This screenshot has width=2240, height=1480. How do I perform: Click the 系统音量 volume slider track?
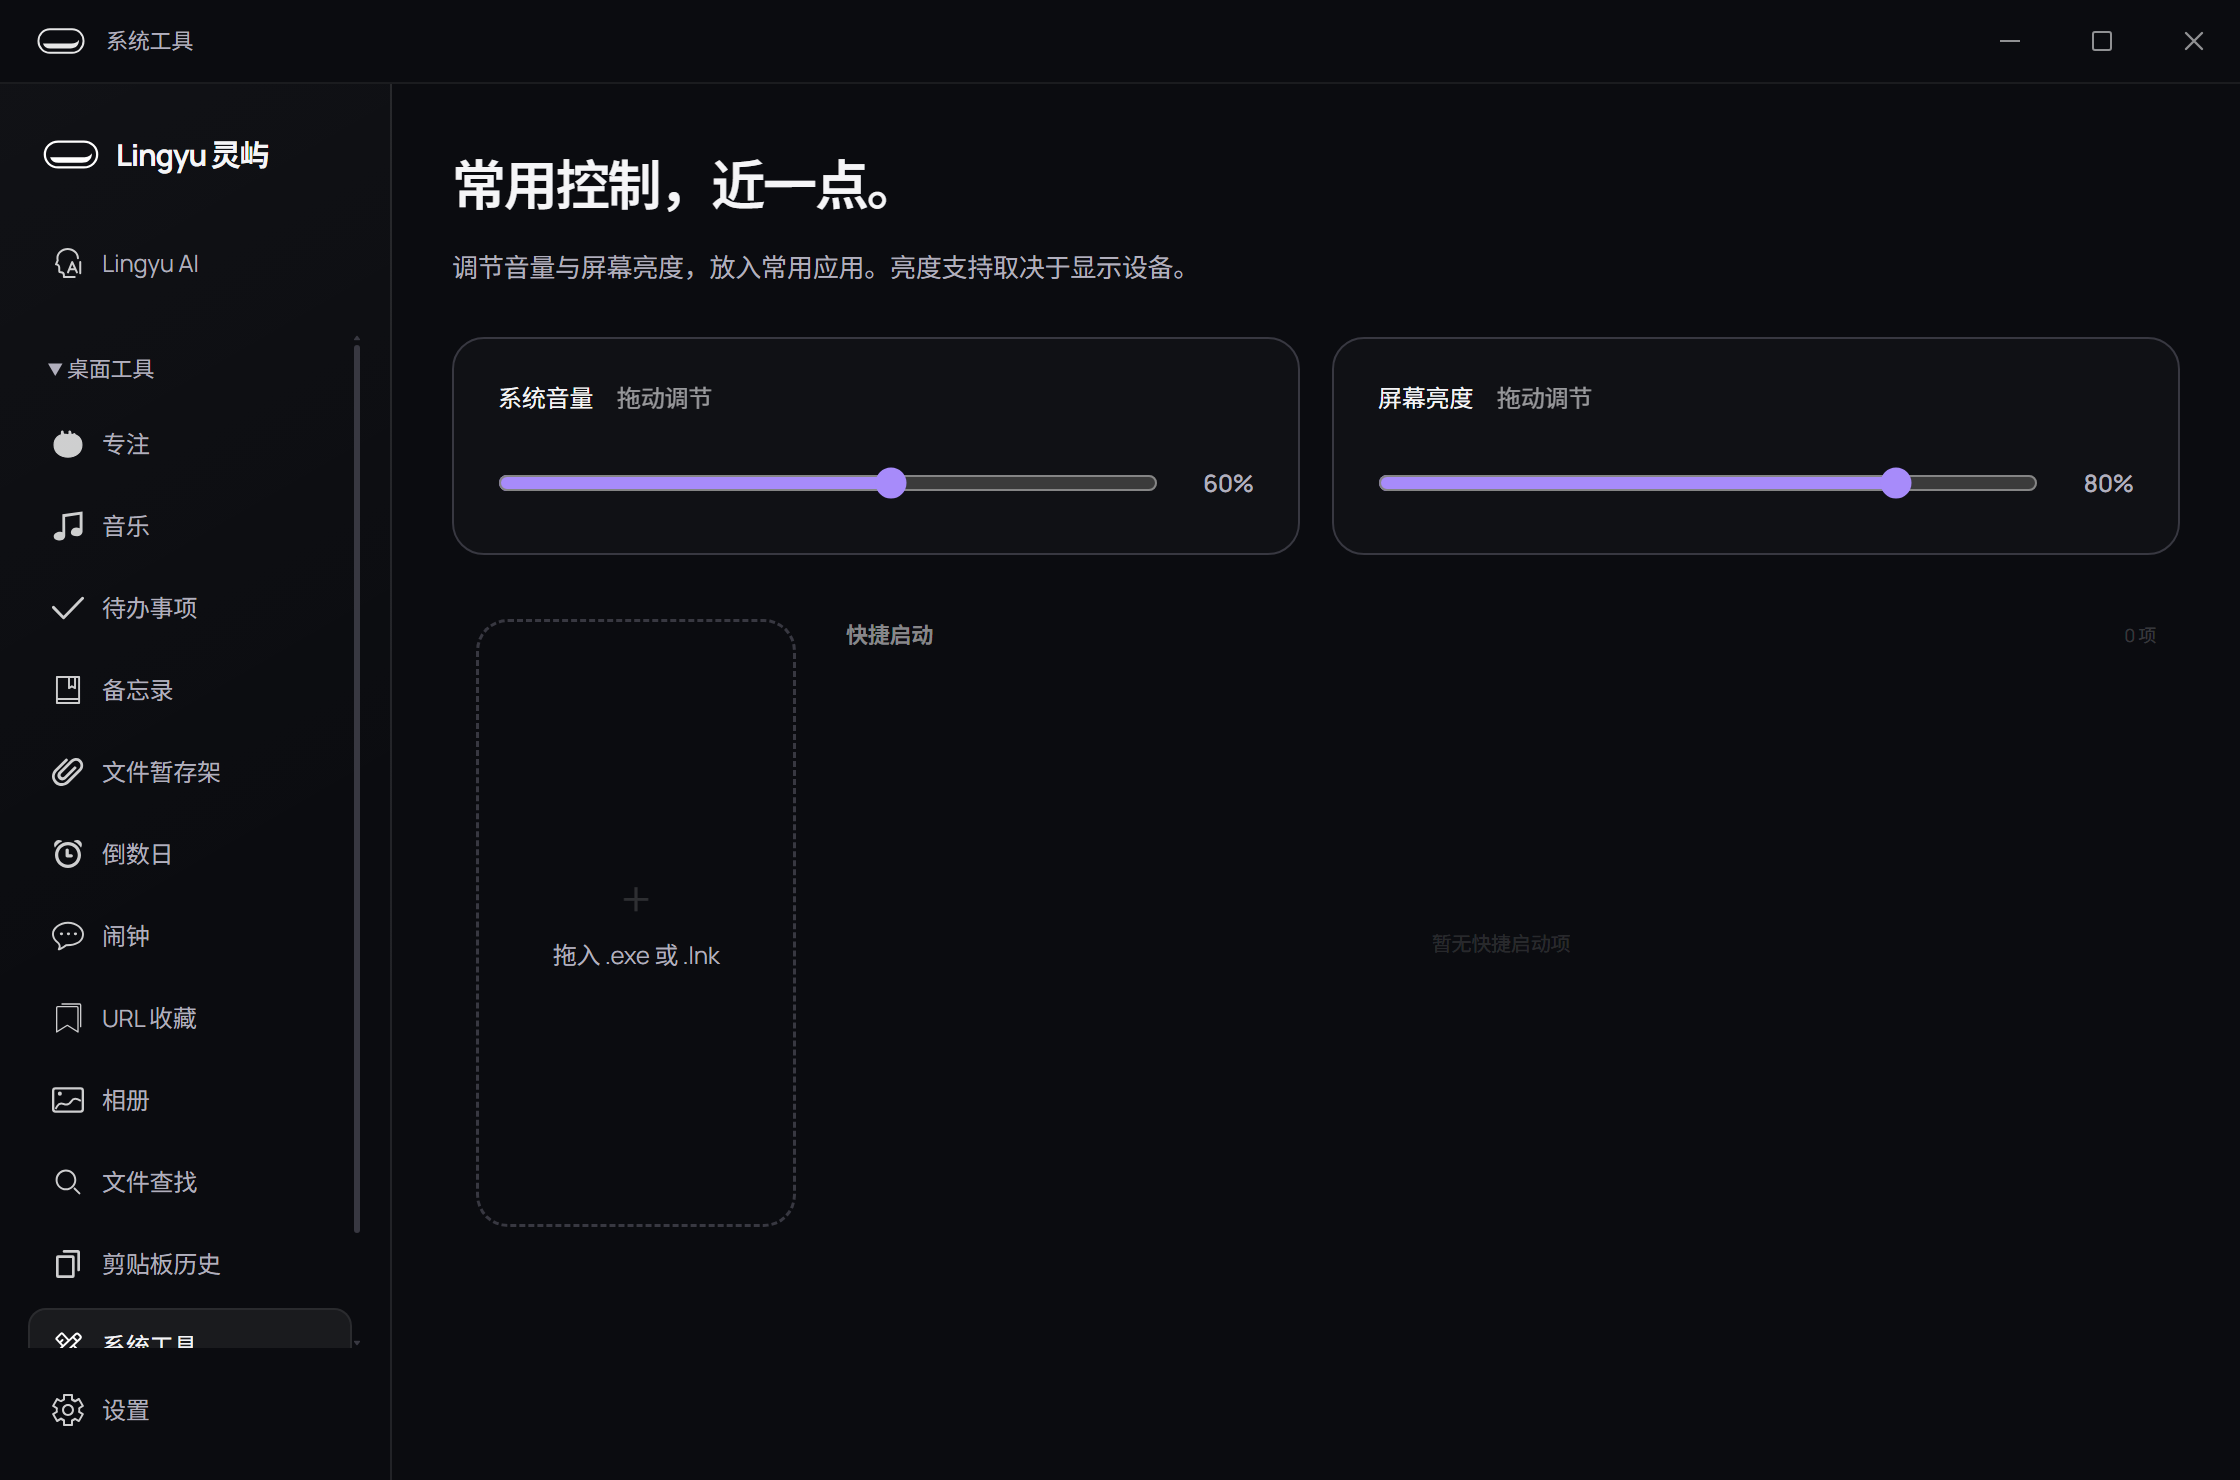coord(827,483)
